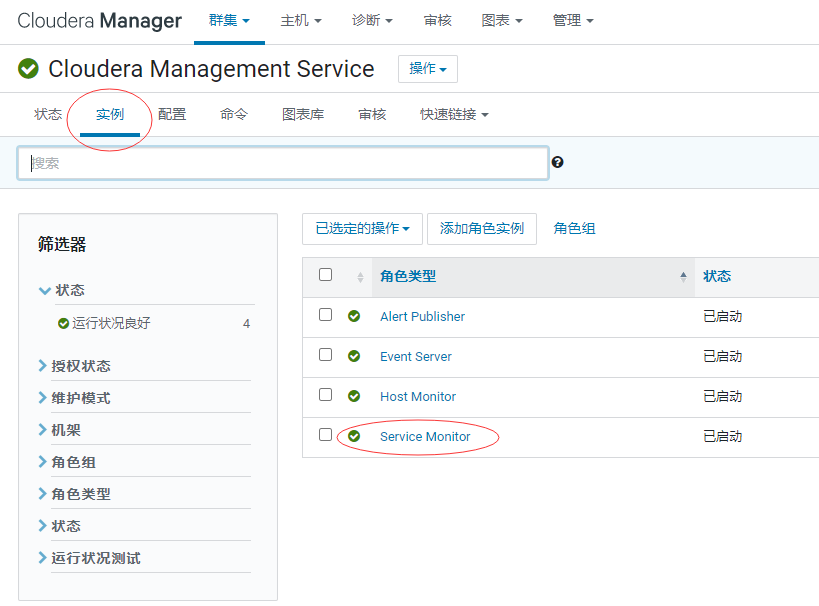Expand the collapsed 状态 filter near bottom
Image resolution: width=819 pixels, height=606 pixels.
pos(60,526)
